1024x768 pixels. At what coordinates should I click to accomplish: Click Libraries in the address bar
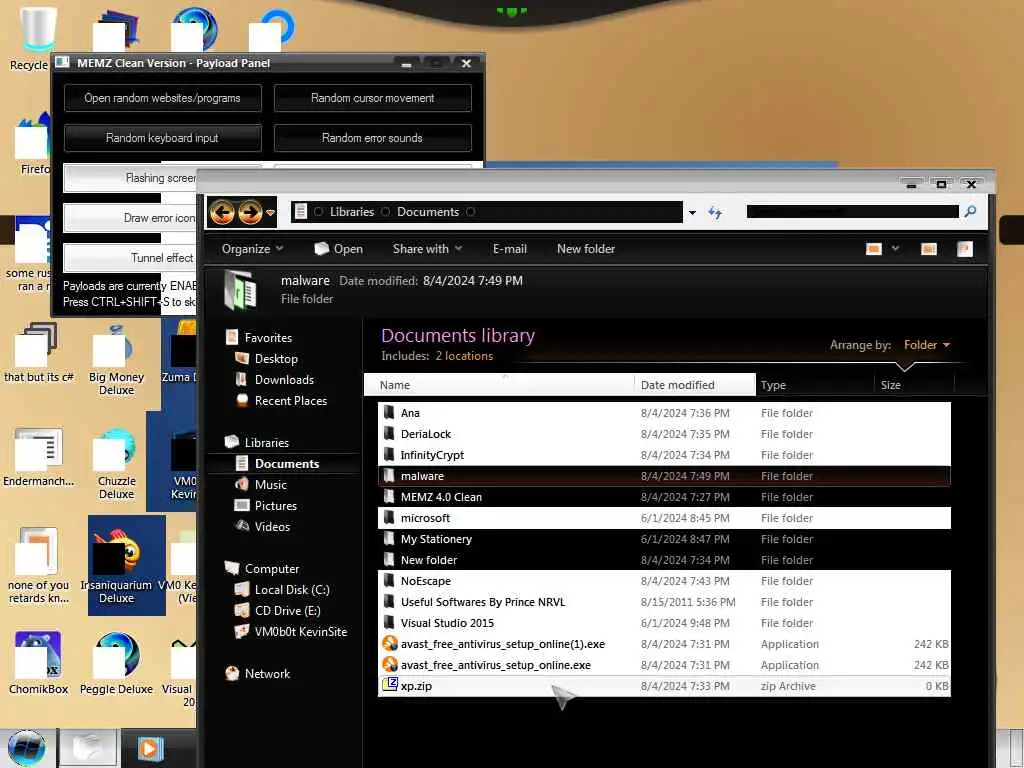[x=351, y=212]
